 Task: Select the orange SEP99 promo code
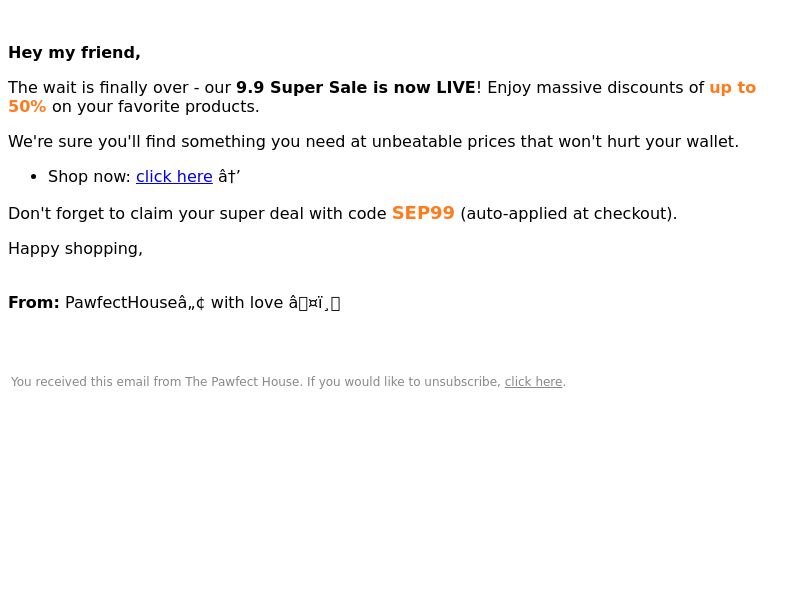pyautogui.click(x=423, y=213)
